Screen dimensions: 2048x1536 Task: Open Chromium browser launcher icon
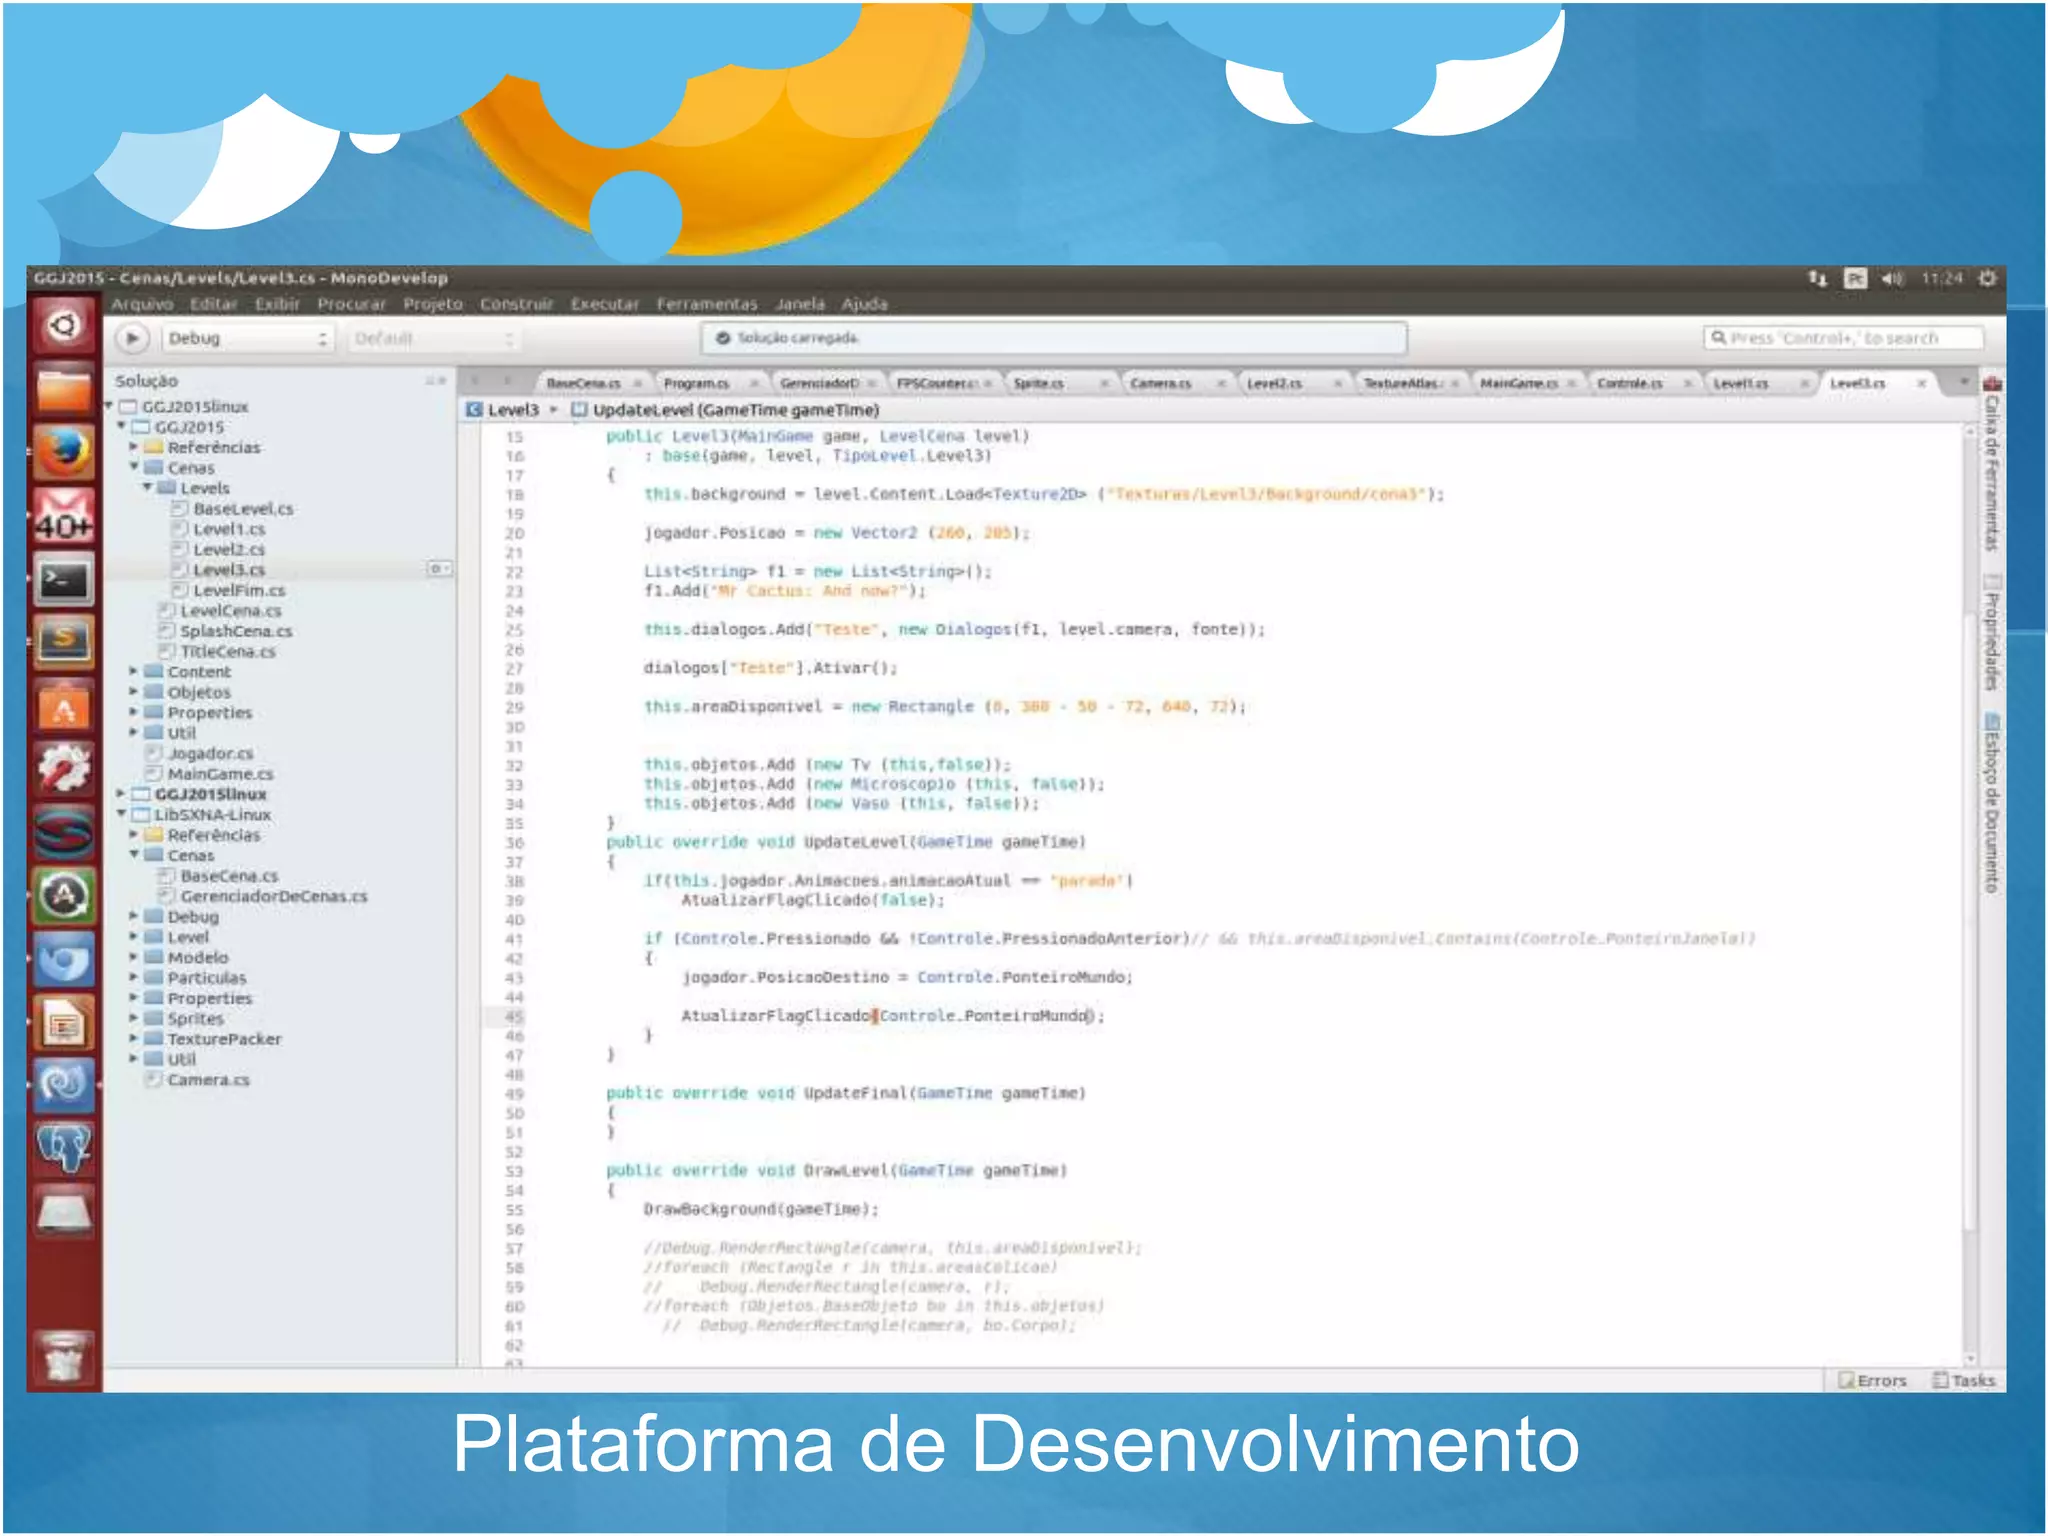point(64,960)
